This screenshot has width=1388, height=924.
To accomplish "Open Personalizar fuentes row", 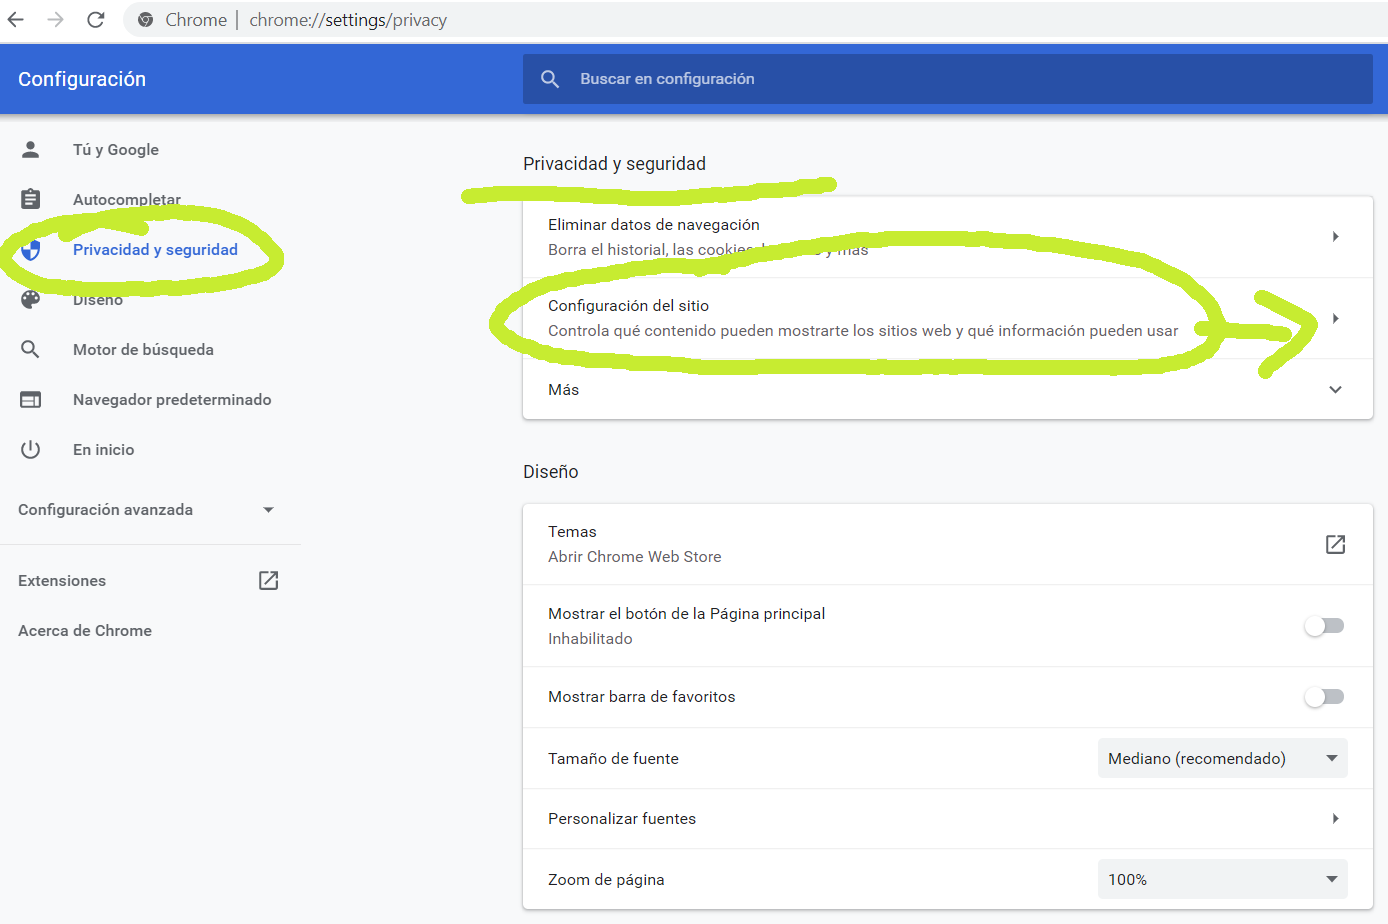I will [x=947, y=819].
